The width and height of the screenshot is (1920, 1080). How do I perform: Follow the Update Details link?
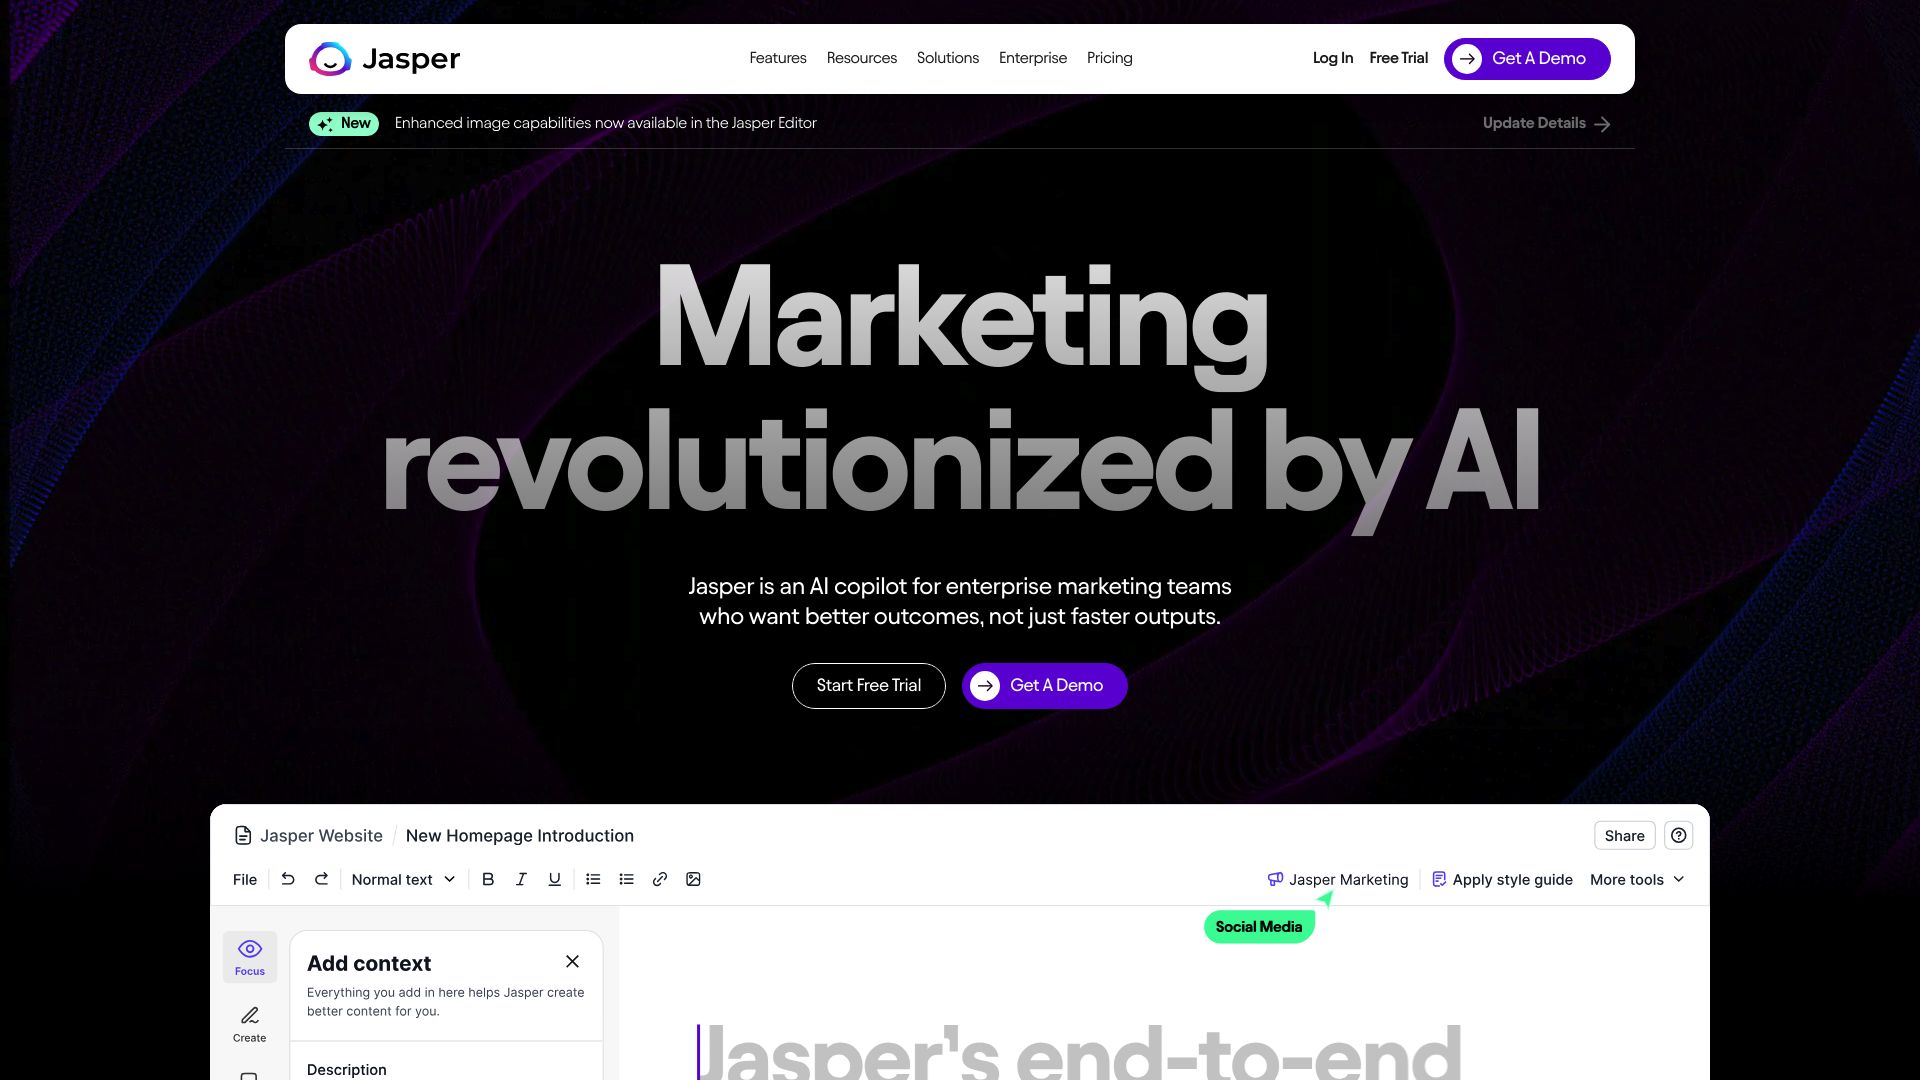point(1546,123)
